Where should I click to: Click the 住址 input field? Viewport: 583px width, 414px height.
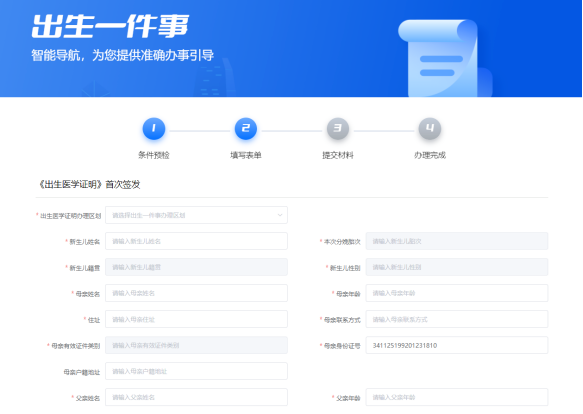pyautogui.click(x=196, y=319)
